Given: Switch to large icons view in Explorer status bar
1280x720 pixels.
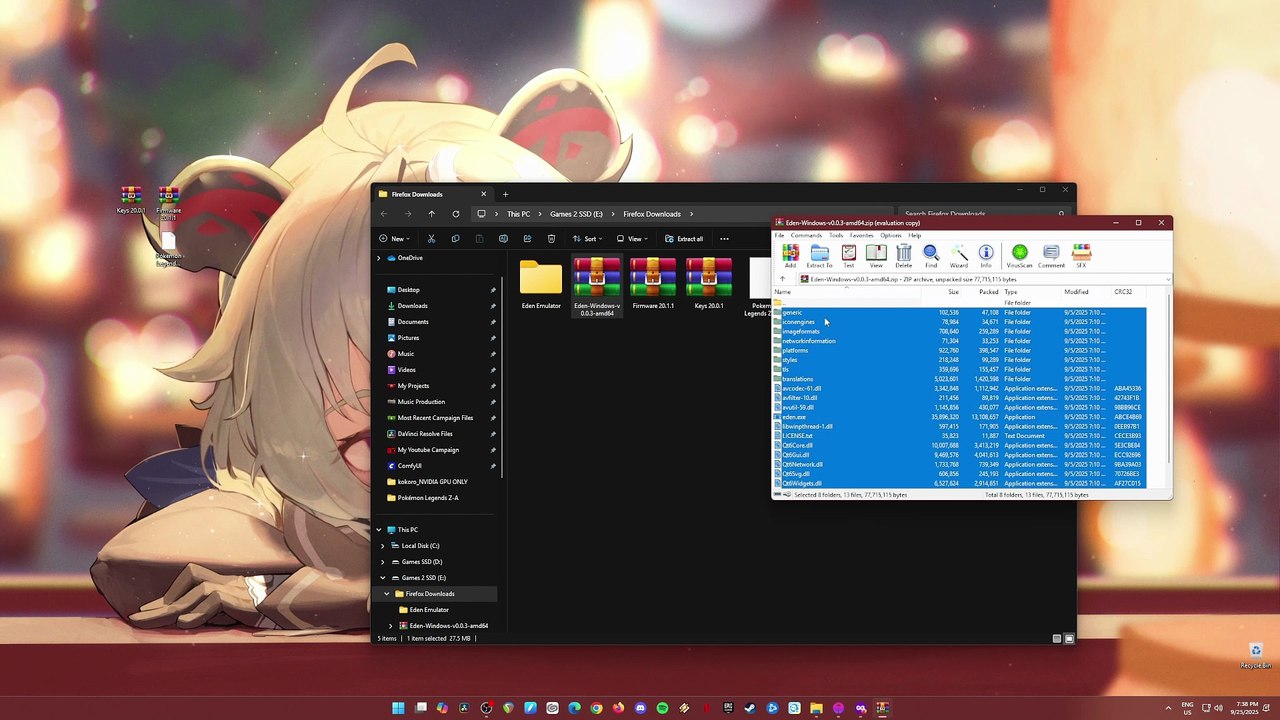Looking at the screenshot, I should tap(1069, 638).
